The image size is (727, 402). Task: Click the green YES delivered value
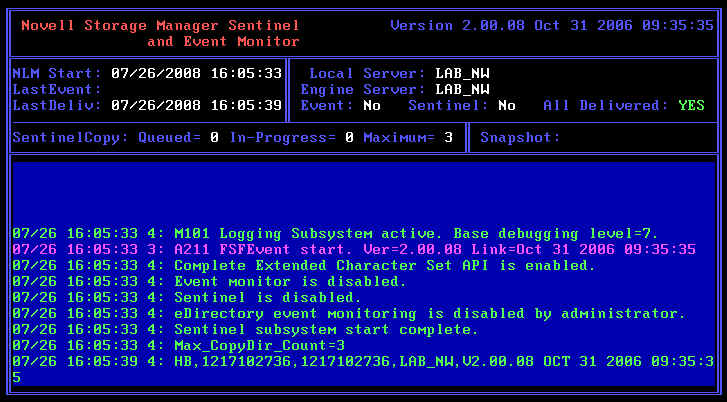[691, 105]
